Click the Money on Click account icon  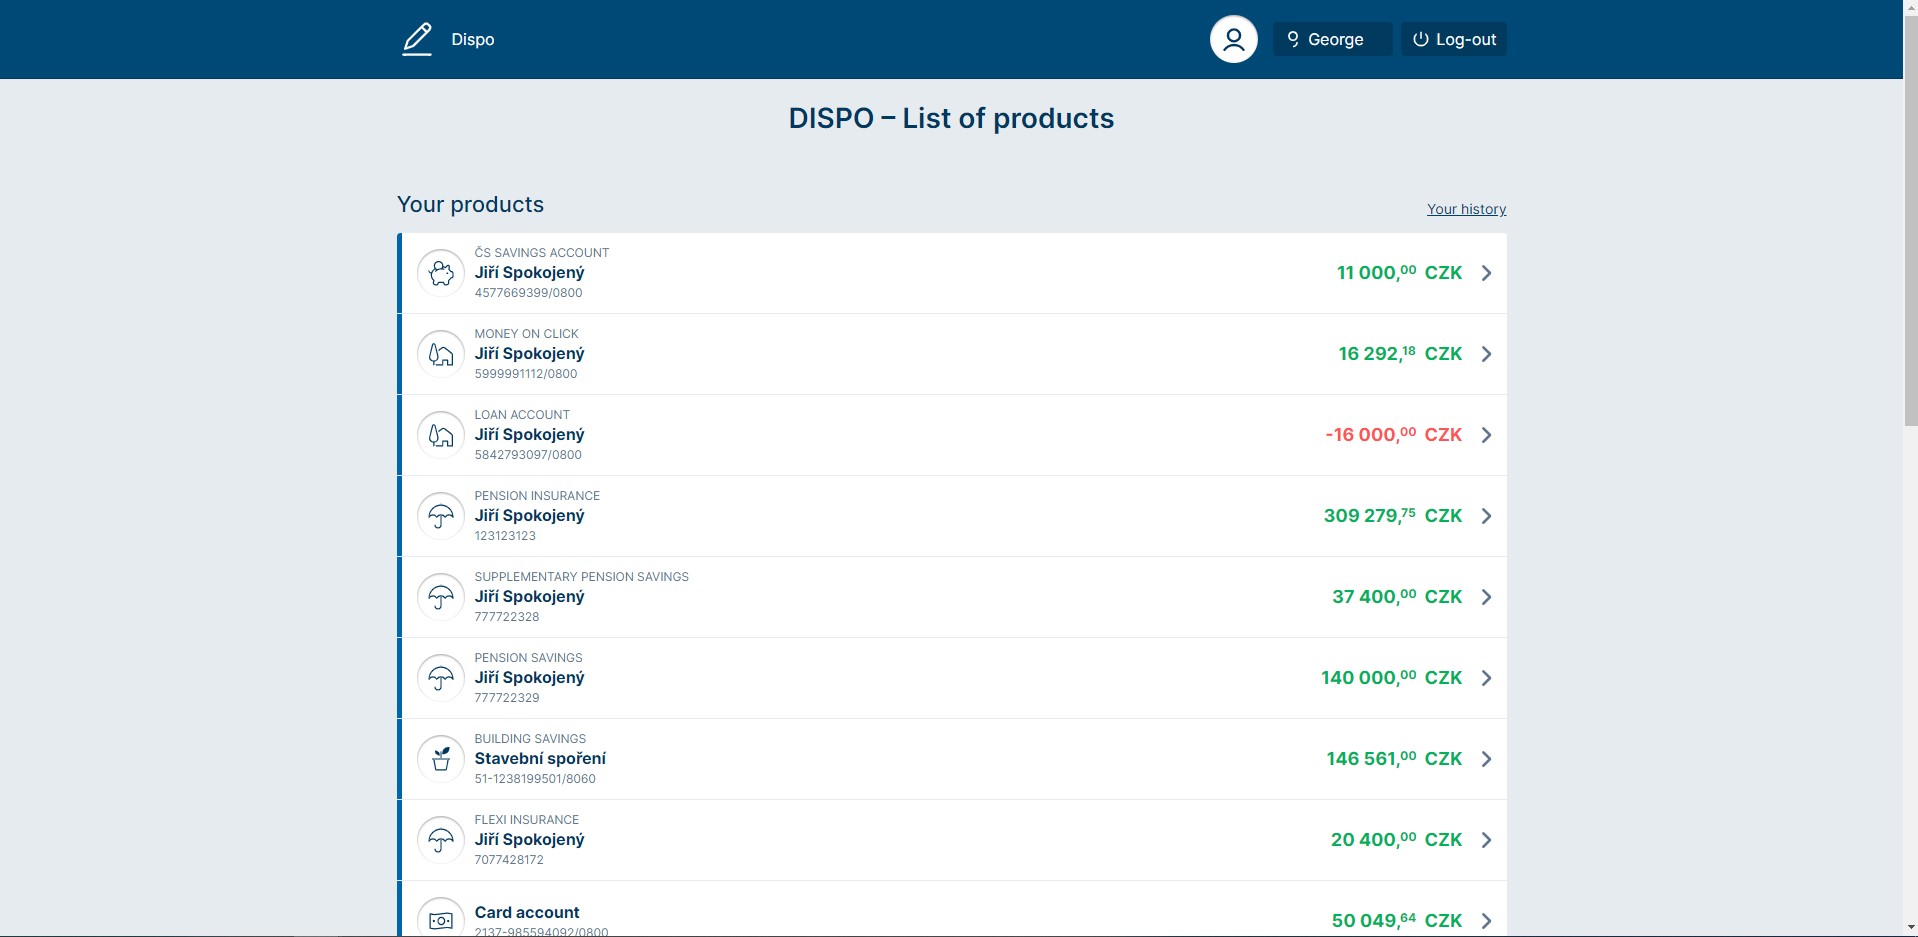(x=441, y=354)
